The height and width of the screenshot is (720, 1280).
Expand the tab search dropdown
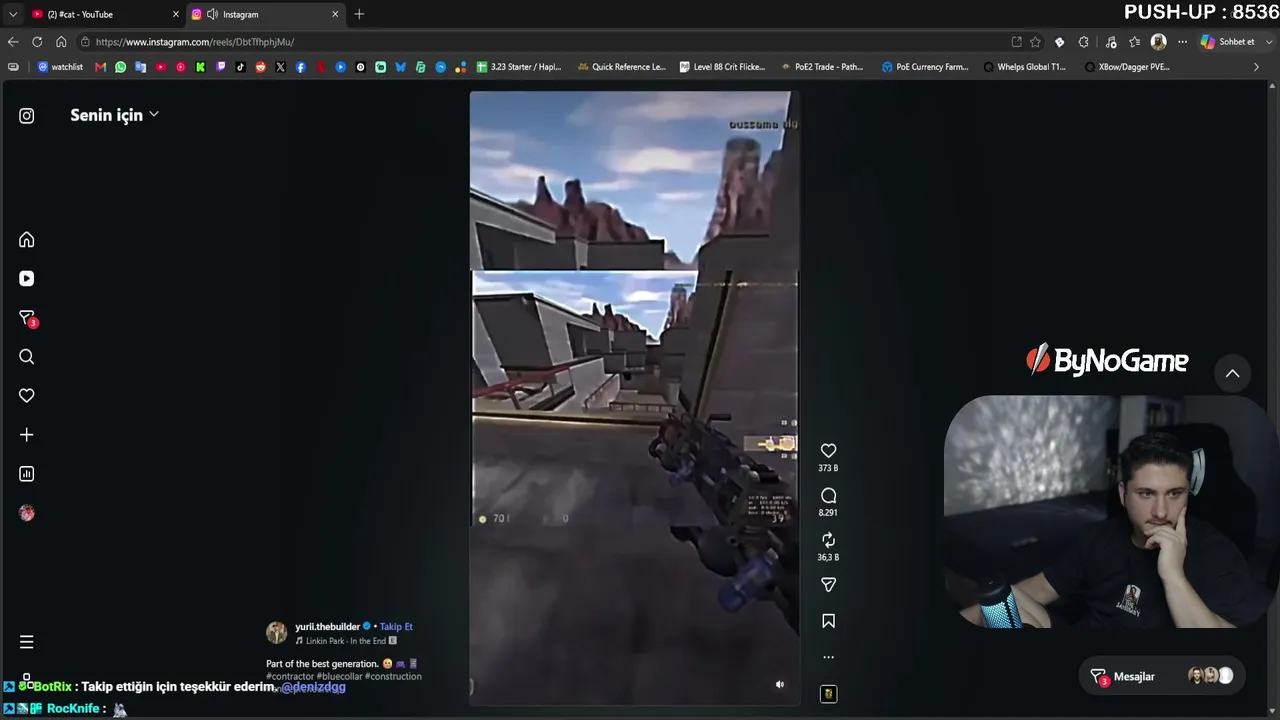point(13,14)
